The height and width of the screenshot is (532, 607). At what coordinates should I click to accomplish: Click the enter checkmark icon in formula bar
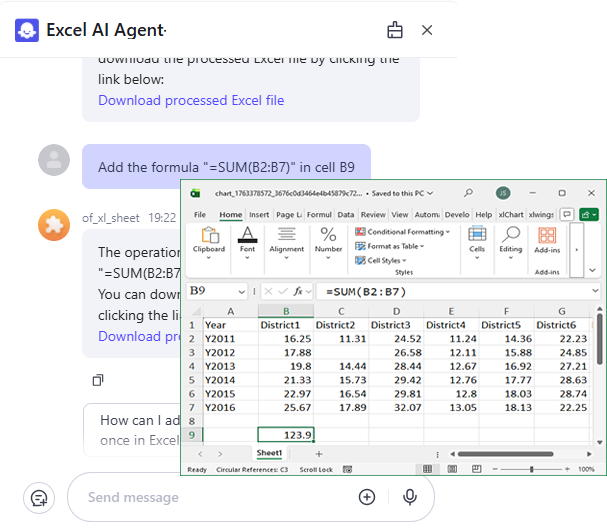(x=283, y=291)
